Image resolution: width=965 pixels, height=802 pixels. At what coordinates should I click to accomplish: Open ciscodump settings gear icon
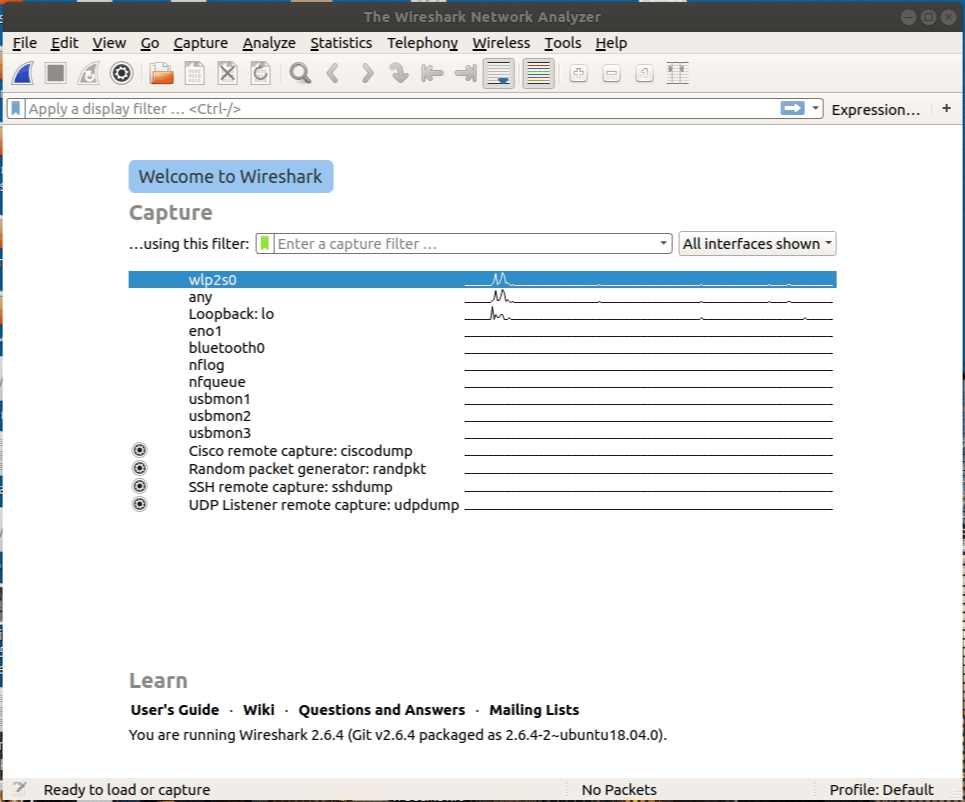[140, 451]
